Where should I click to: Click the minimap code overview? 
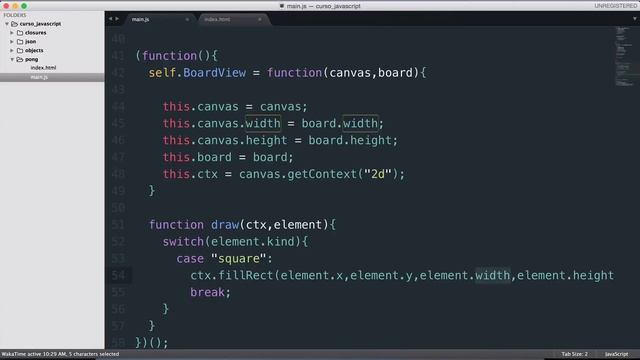[x=623, y=56]
